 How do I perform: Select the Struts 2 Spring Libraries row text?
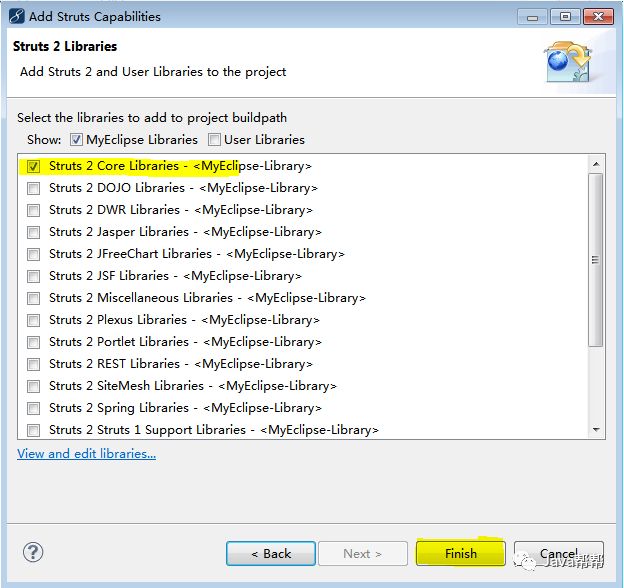(185, 408)
